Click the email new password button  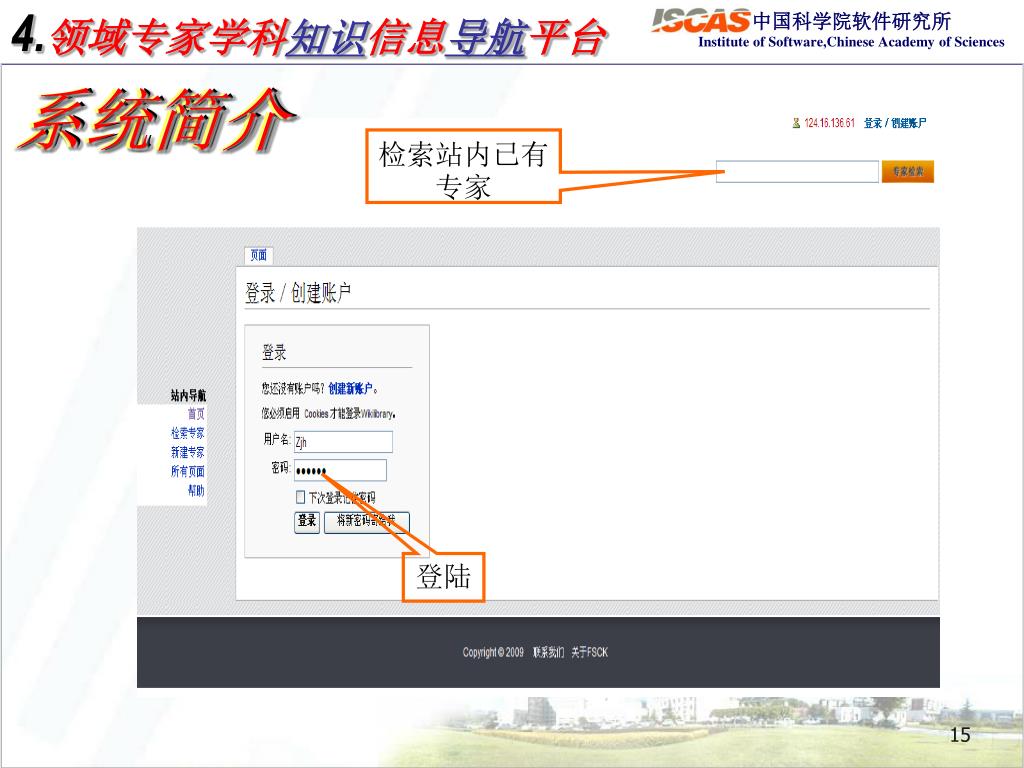point(367,522)
